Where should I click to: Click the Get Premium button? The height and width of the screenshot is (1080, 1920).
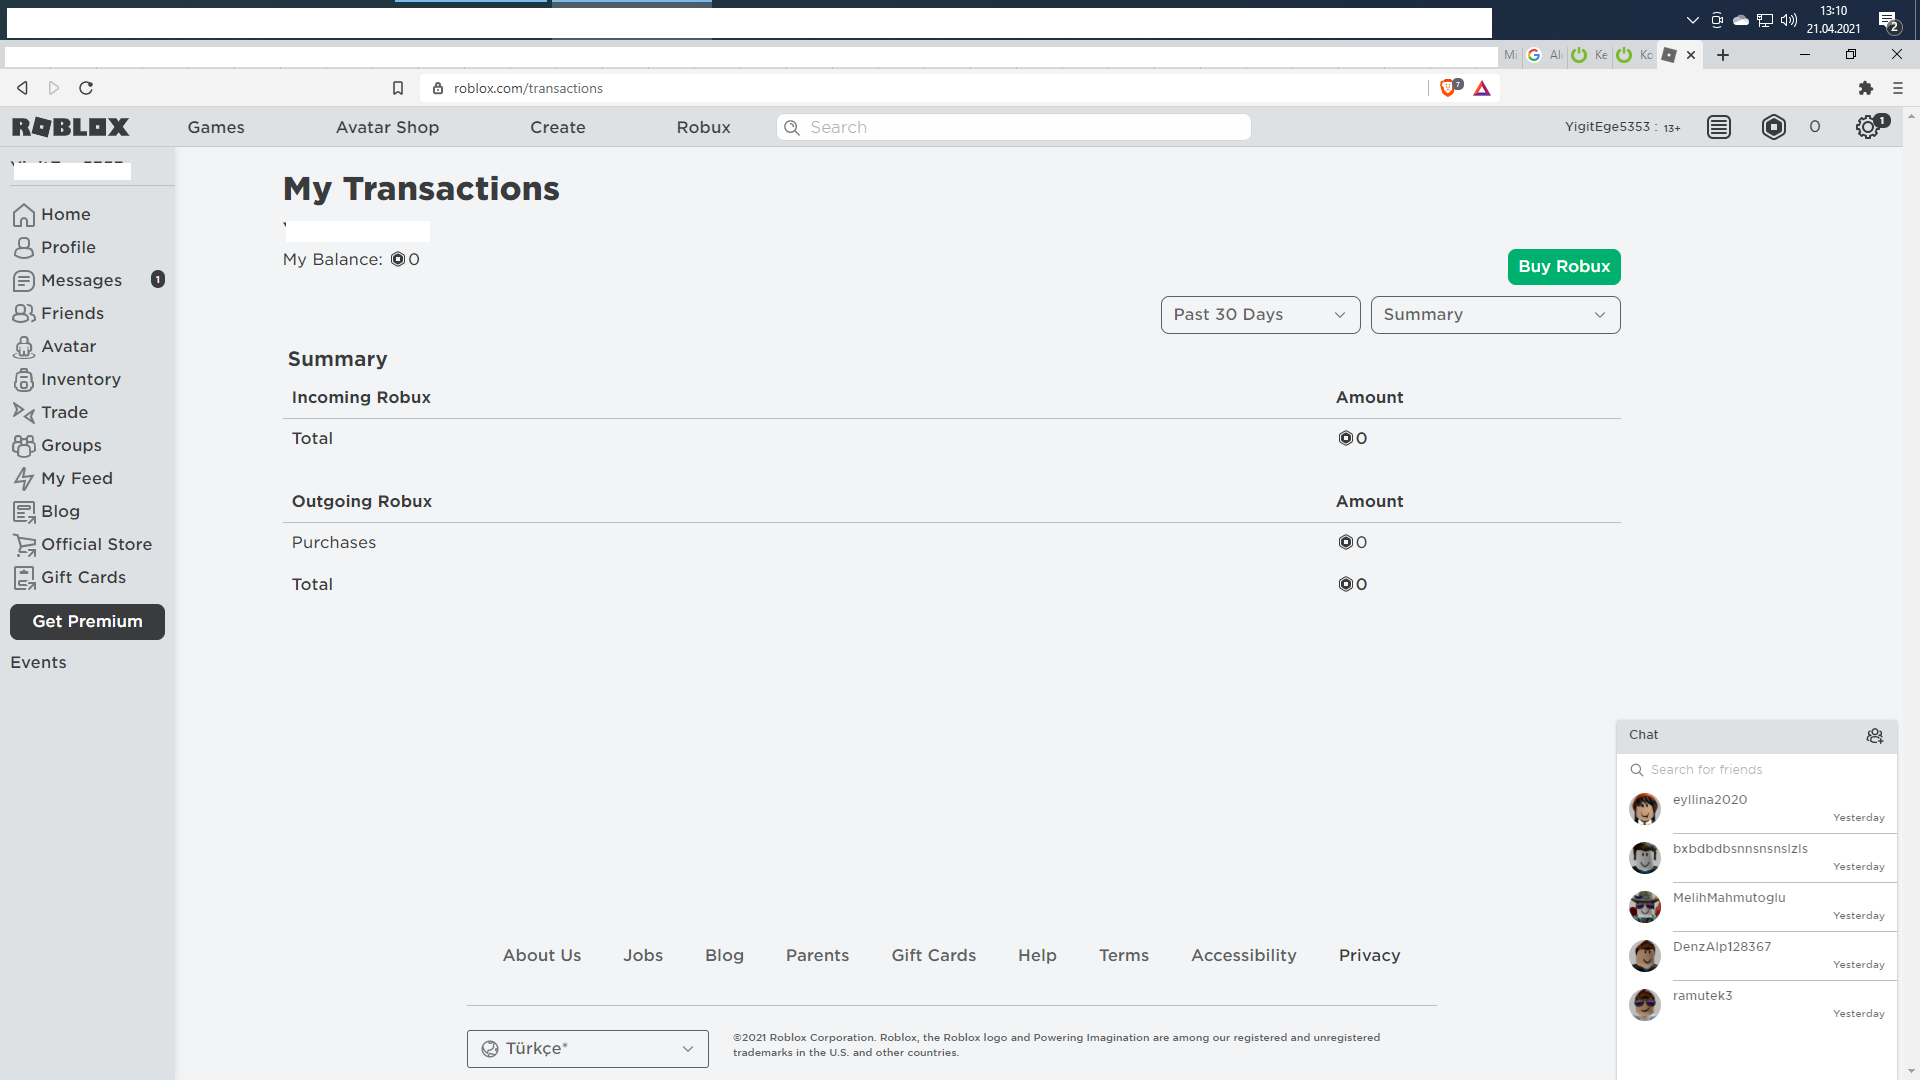click(87, 622)
